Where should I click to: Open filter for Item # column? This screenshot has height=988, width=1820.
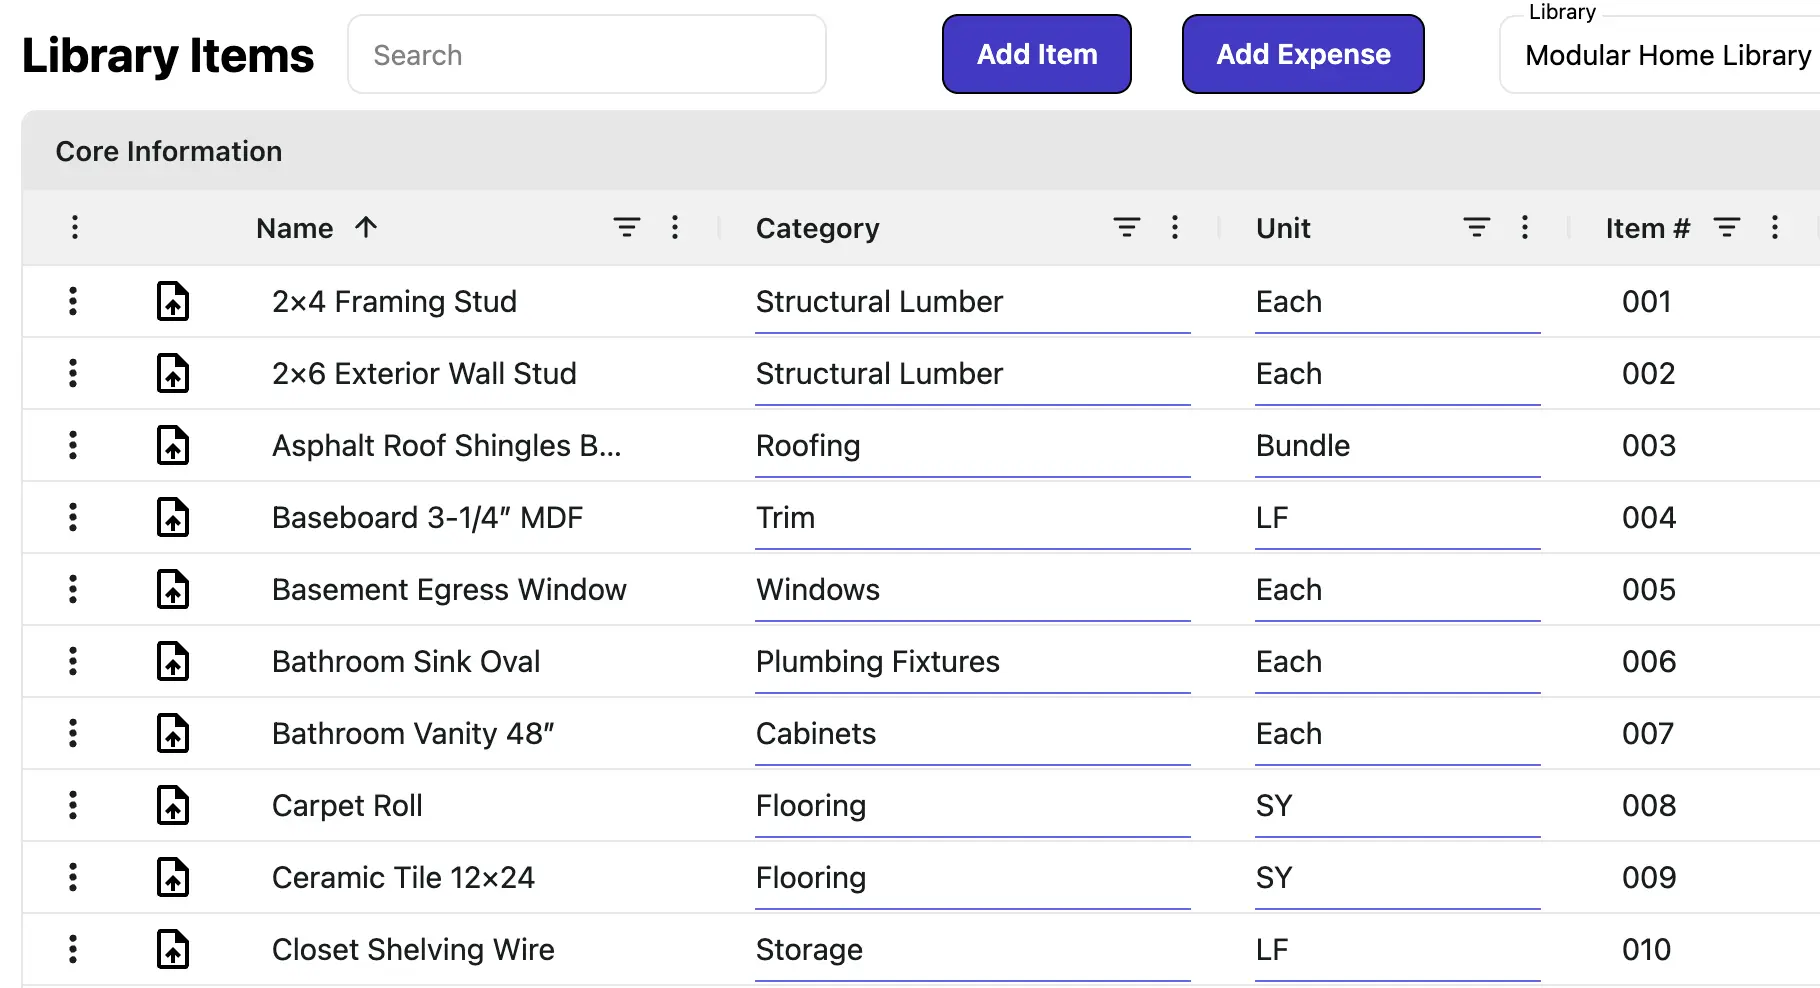[x=1726, y=228]
